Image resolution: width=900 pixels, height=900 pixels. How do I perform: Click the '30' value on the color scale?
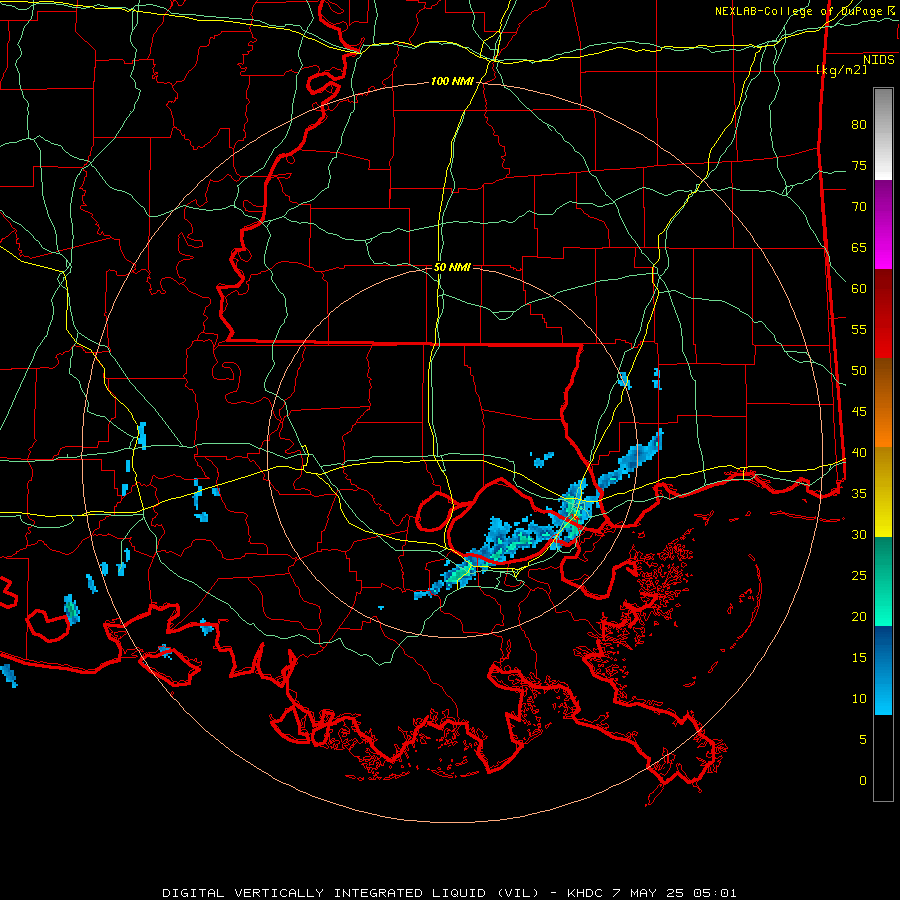click(859, 535)
